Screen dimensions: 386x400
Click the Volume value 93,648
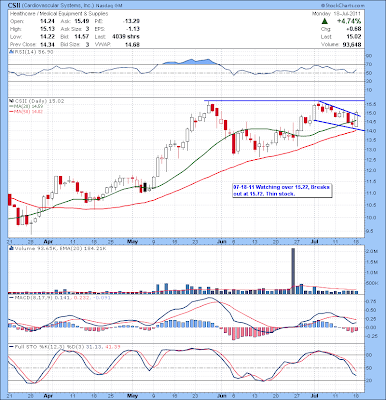pyautogui.click(x=351, y=44)
